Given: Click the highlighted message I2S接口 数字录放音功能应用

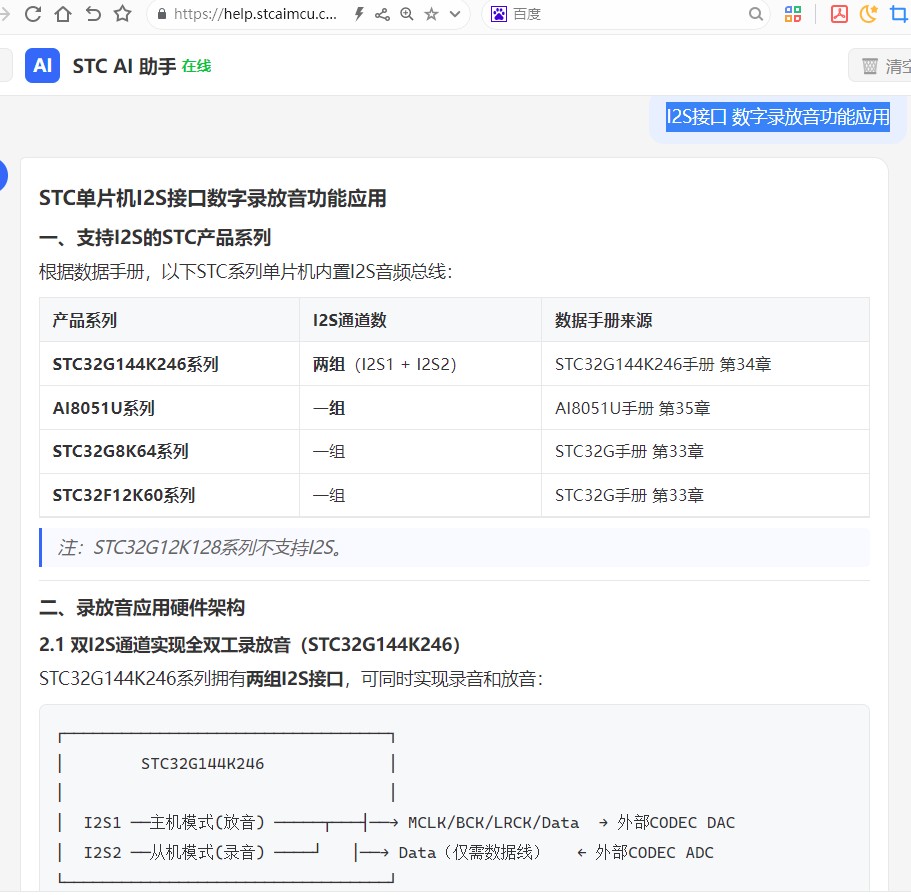Looking at the screenshot, I should coord(777,117).
